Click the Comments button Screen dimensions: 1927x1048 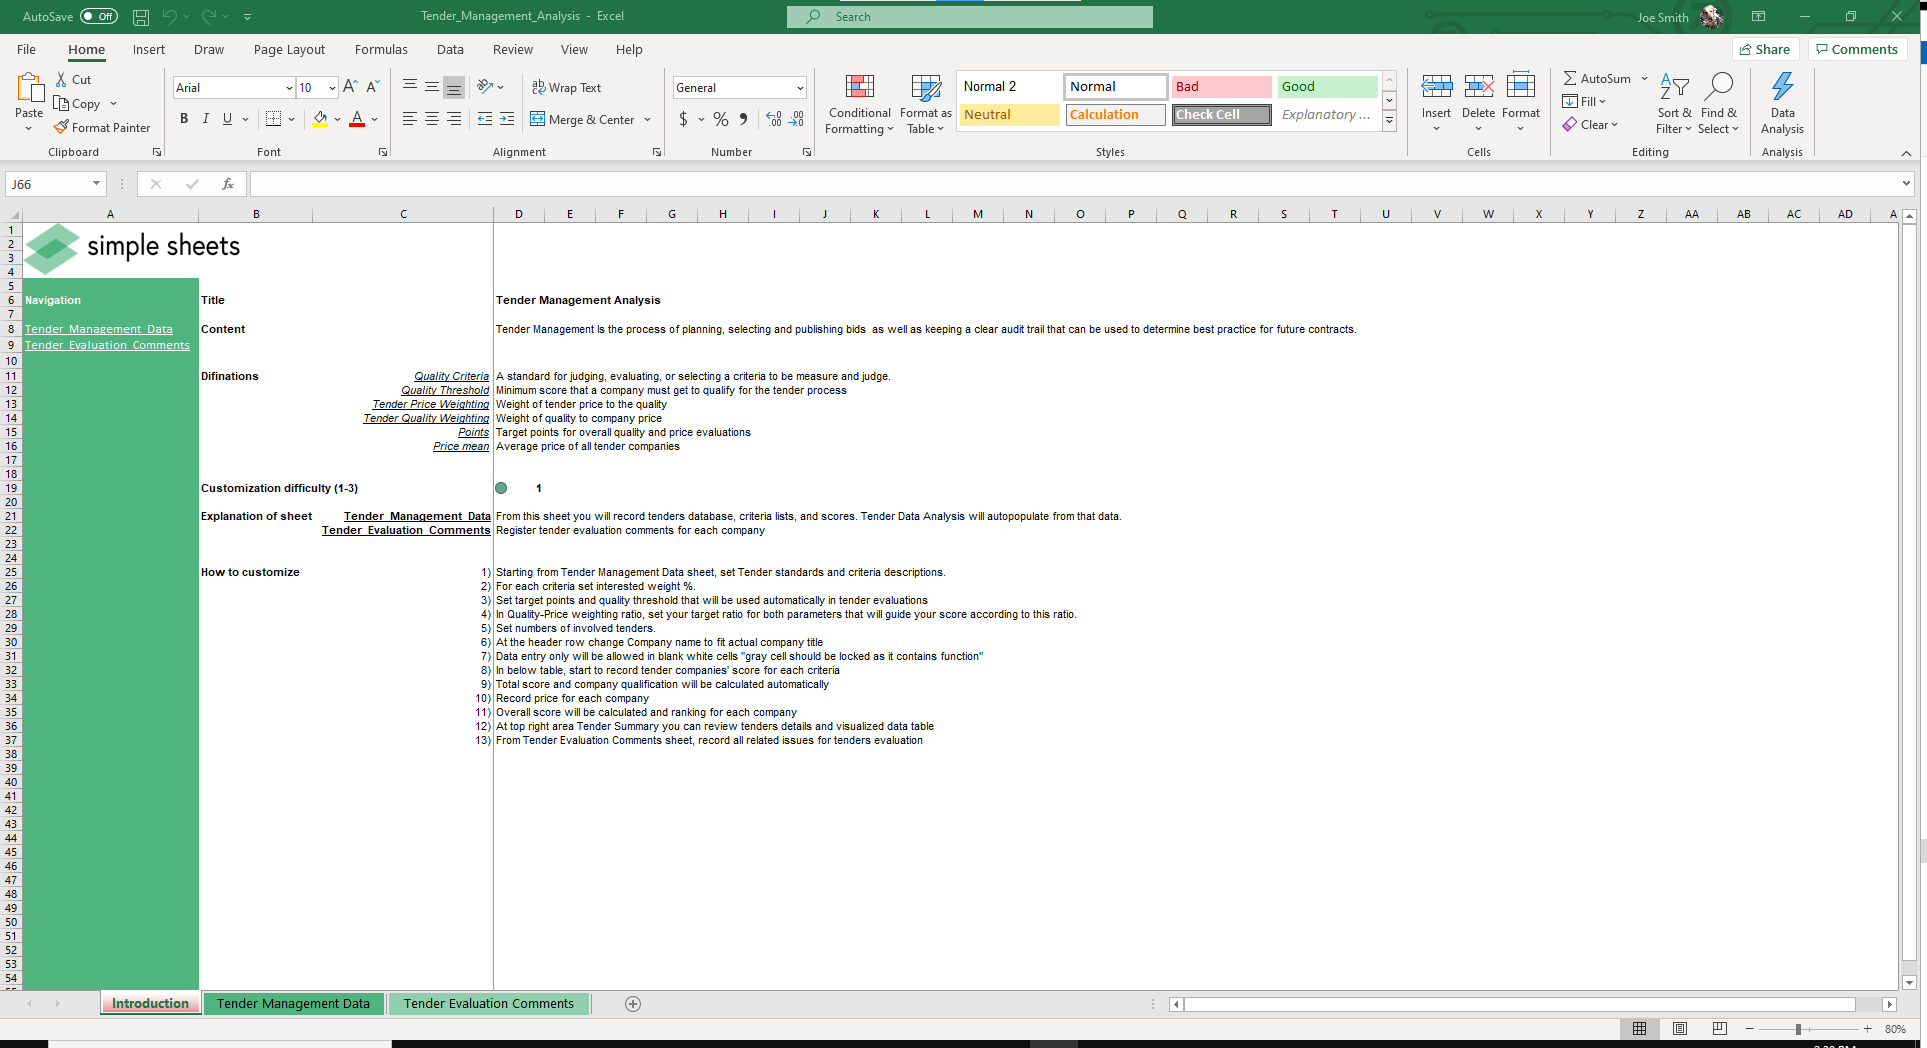(x=1857, y=49)
